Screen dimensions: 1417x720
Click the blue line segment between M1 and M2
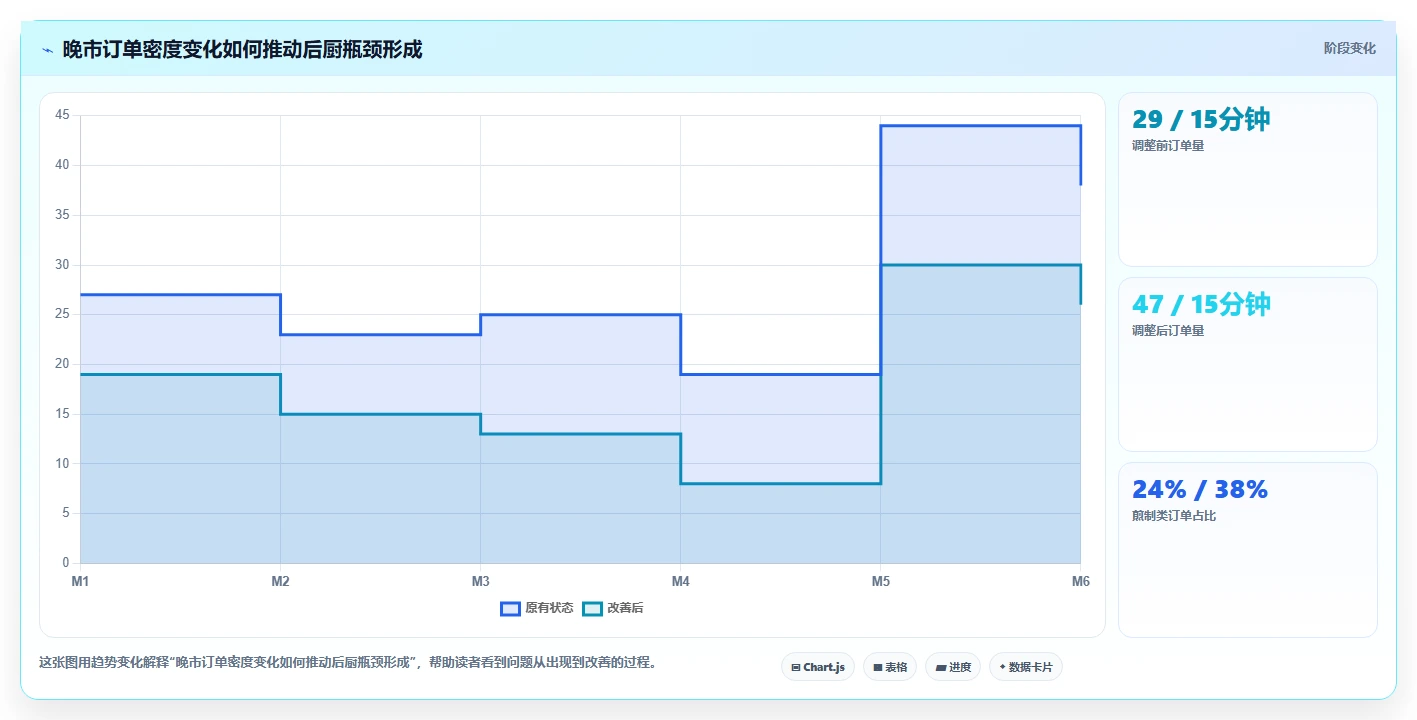coord(180,295)
